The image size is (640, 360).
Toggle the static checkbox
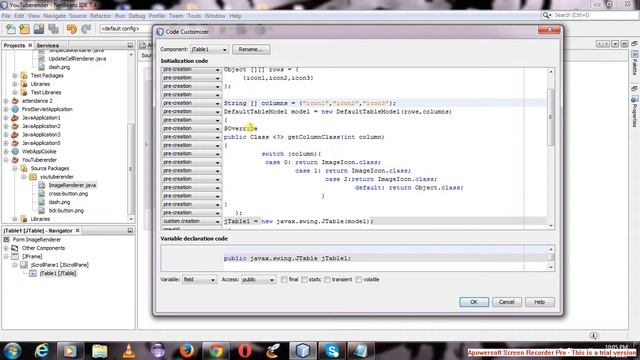pos(304,280)
